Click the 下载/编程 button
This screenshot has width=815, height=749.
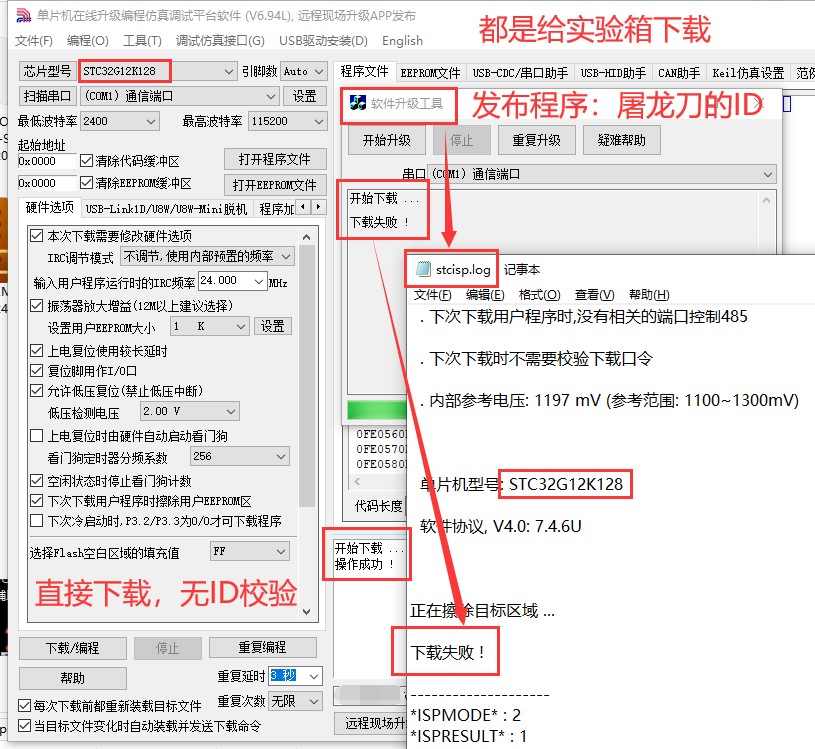[x=73, y=648]
